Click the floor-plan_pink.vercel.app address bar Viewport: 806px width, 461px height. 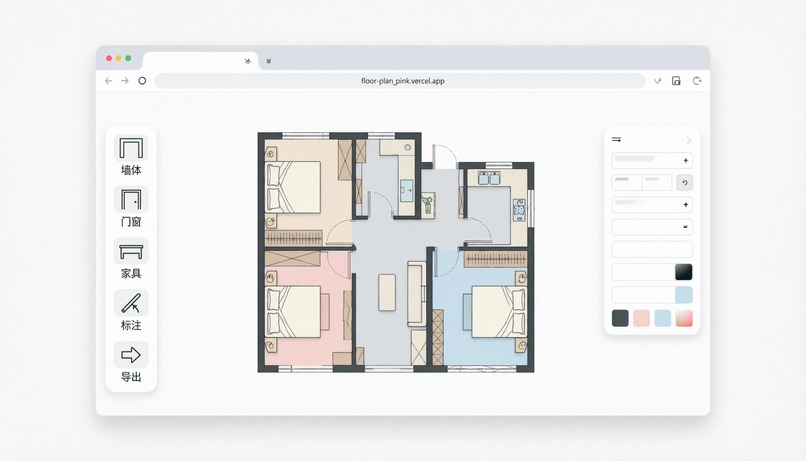(x=400, y=81)
